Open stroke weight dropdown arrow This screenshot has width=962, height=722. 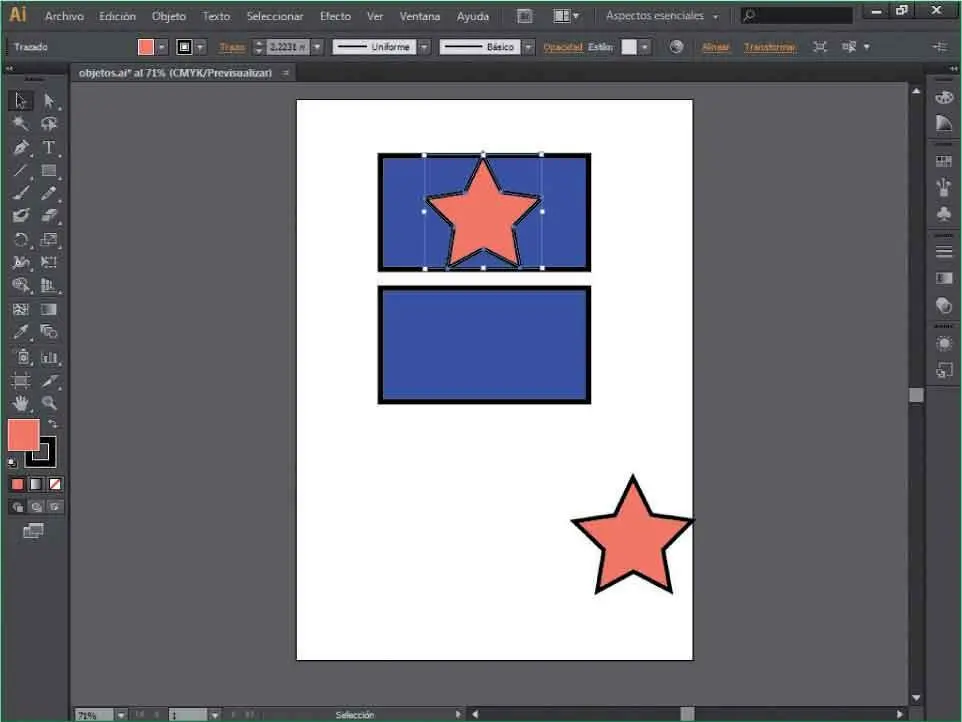click(x=317, y=47)
